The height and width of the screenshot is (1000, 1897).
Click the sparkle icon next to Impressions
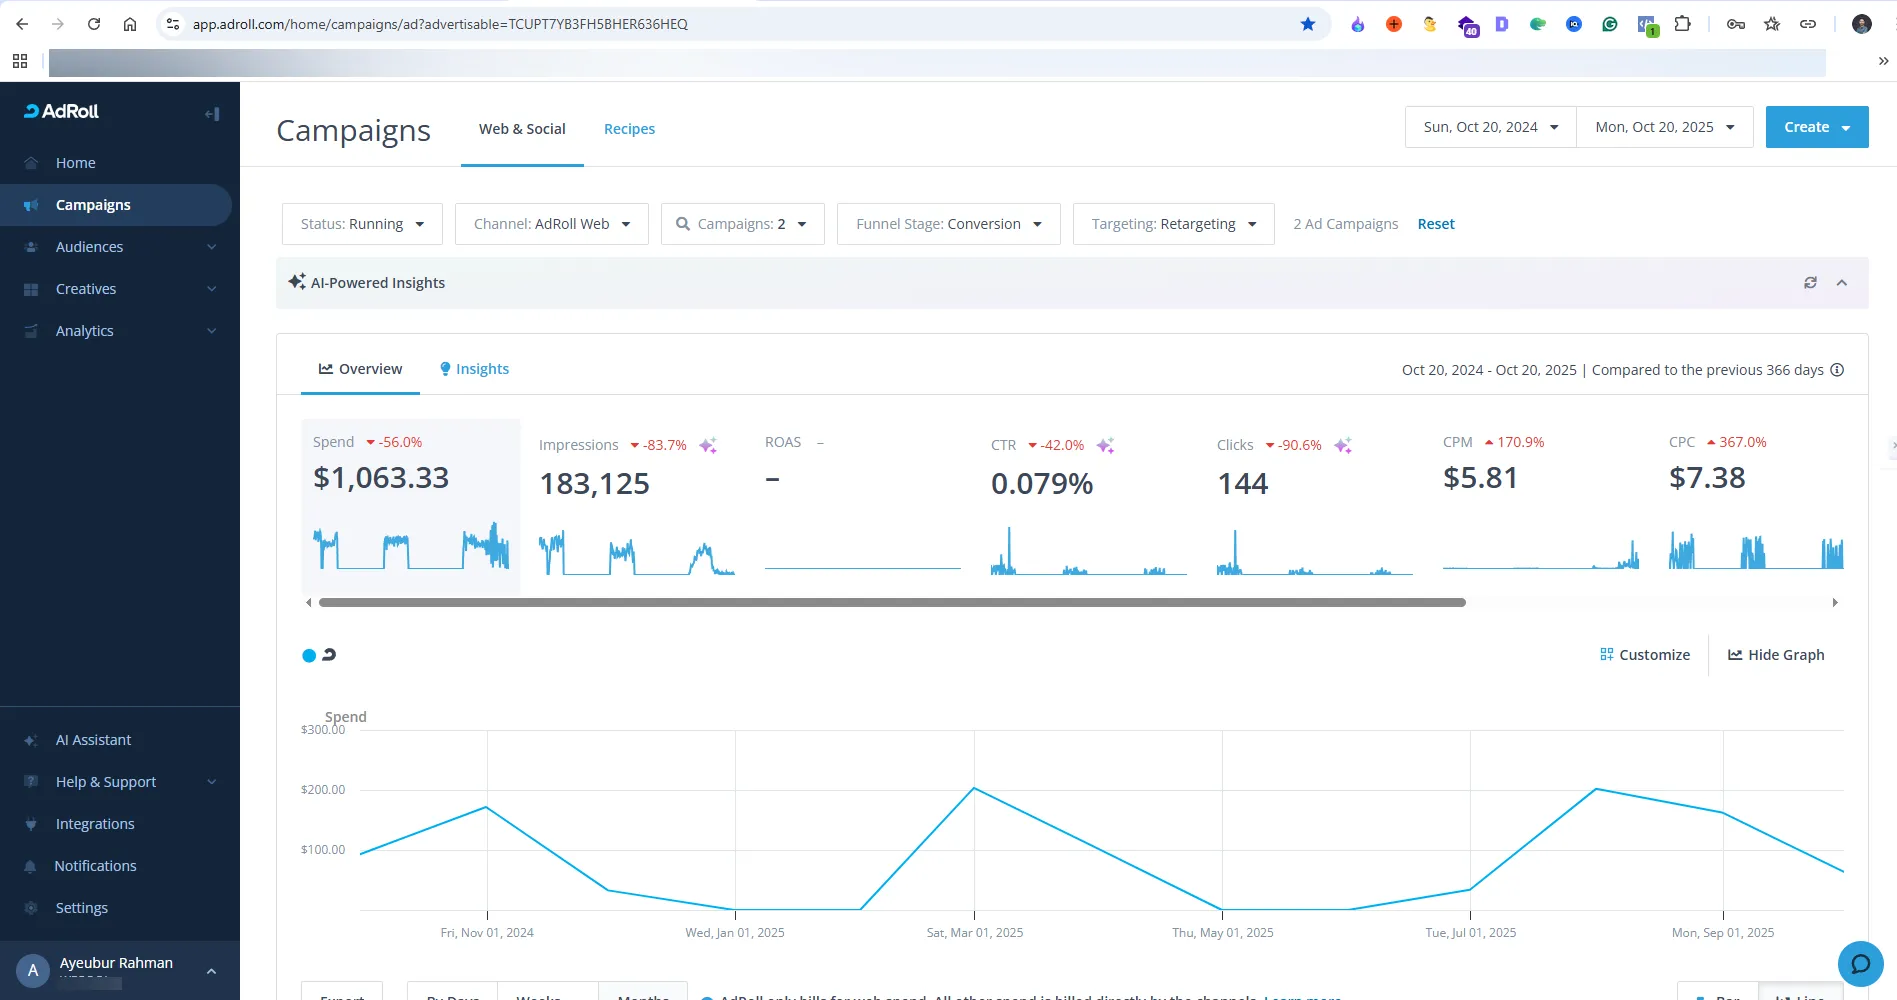708,446
